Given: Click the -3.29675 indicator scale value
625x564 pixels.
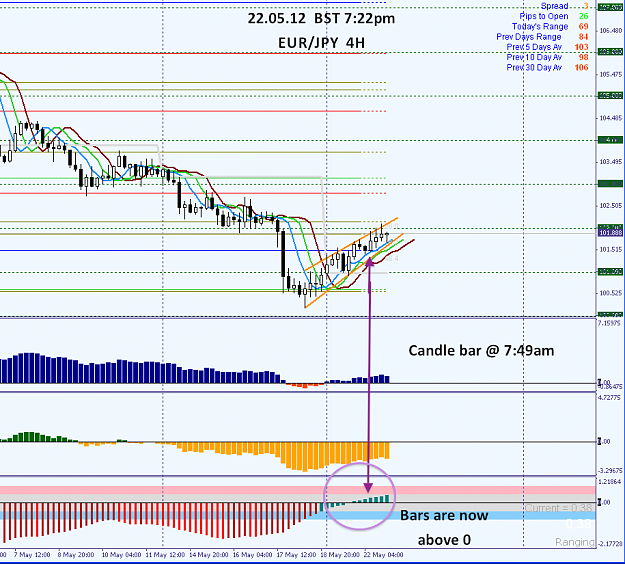Looking at the screenshot, I should [609, 471].
